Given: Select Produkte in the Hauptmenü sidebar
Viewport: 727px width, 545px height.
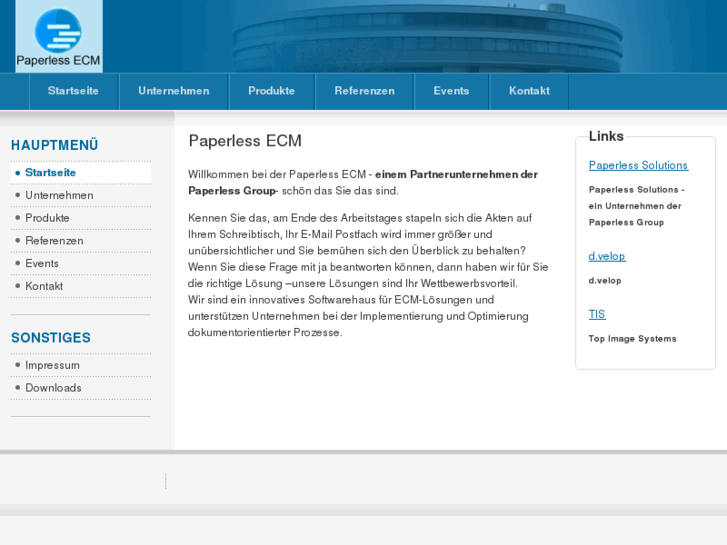Looking at the screenshot, I should pos(81,218).
